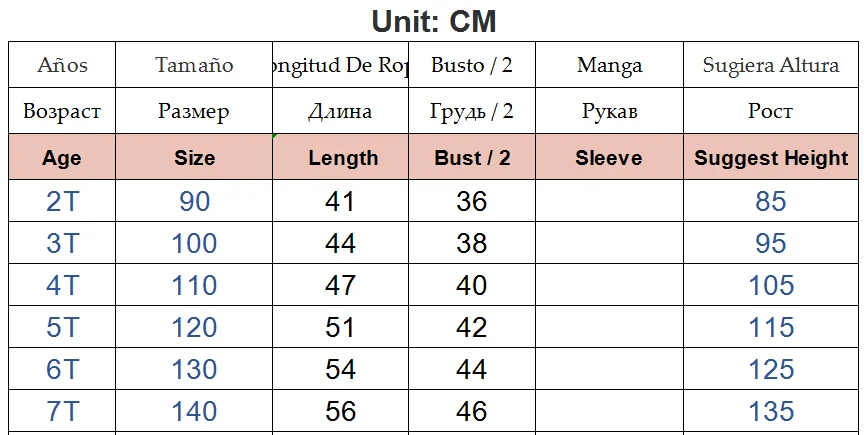This screenshot has width=864, height=435.
Task: Click the empty Sleeve cell in 2T row
Action: pos(609,202)
